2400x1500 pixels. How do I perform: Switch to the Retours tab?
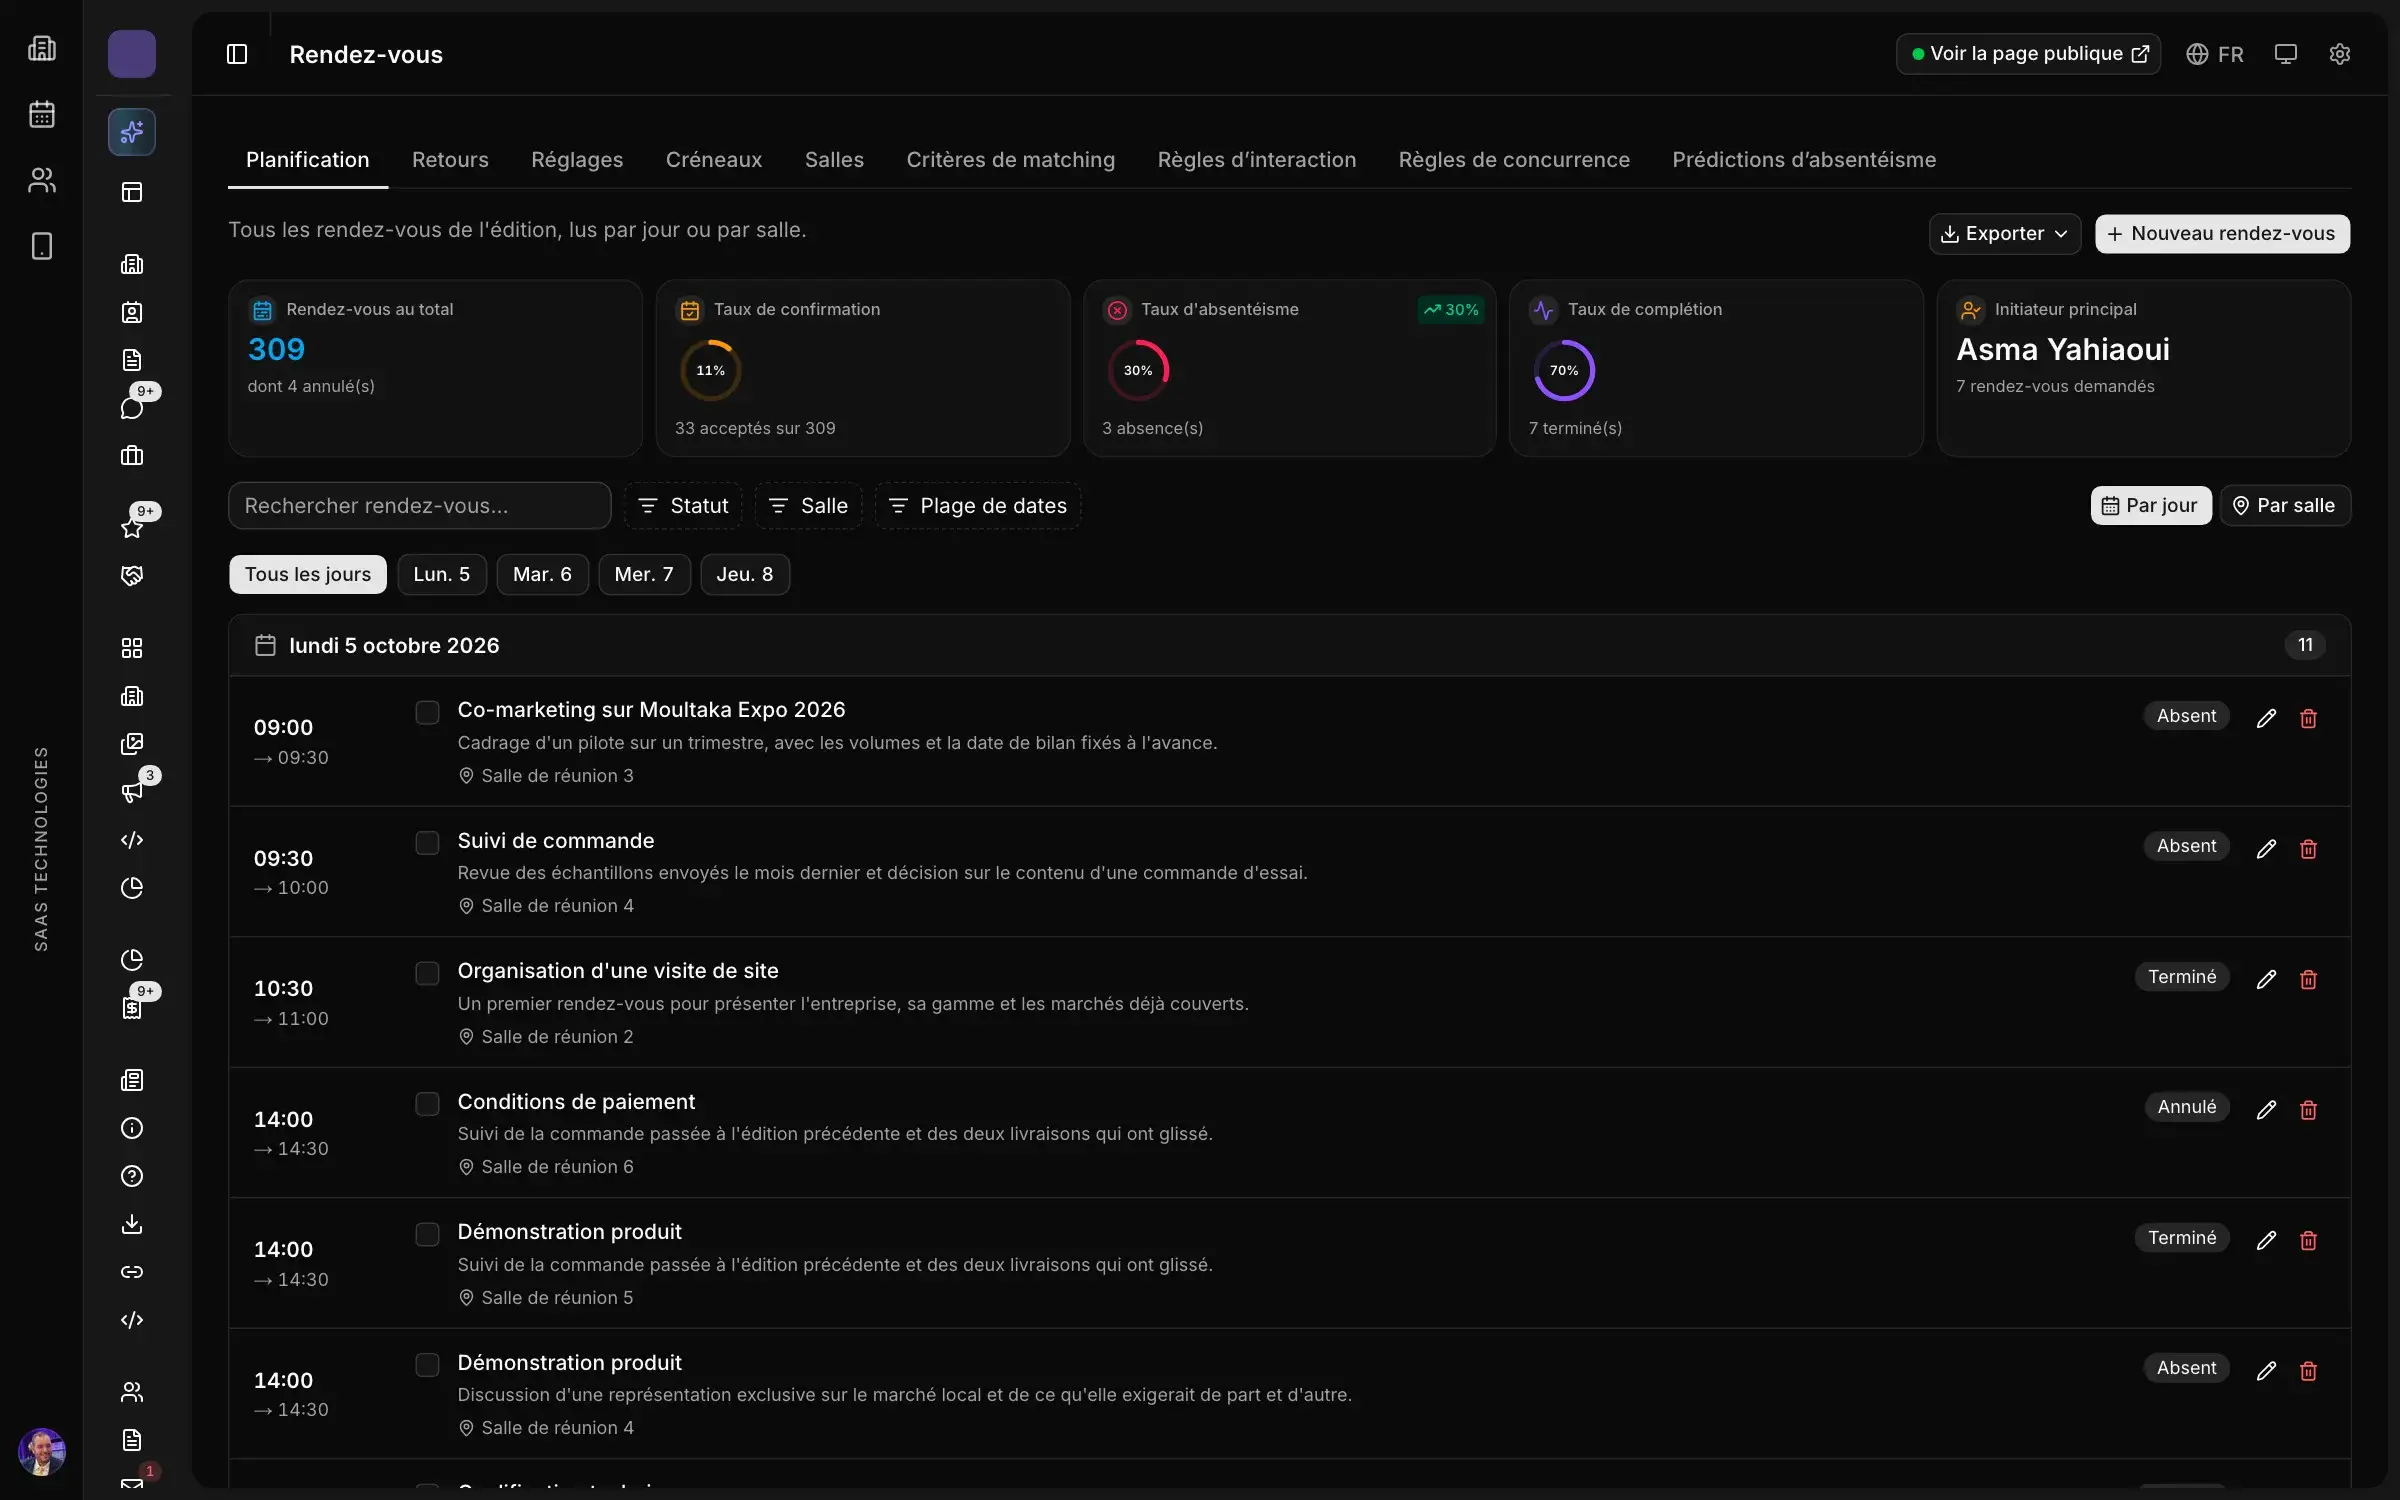click(x=450, y=160)
